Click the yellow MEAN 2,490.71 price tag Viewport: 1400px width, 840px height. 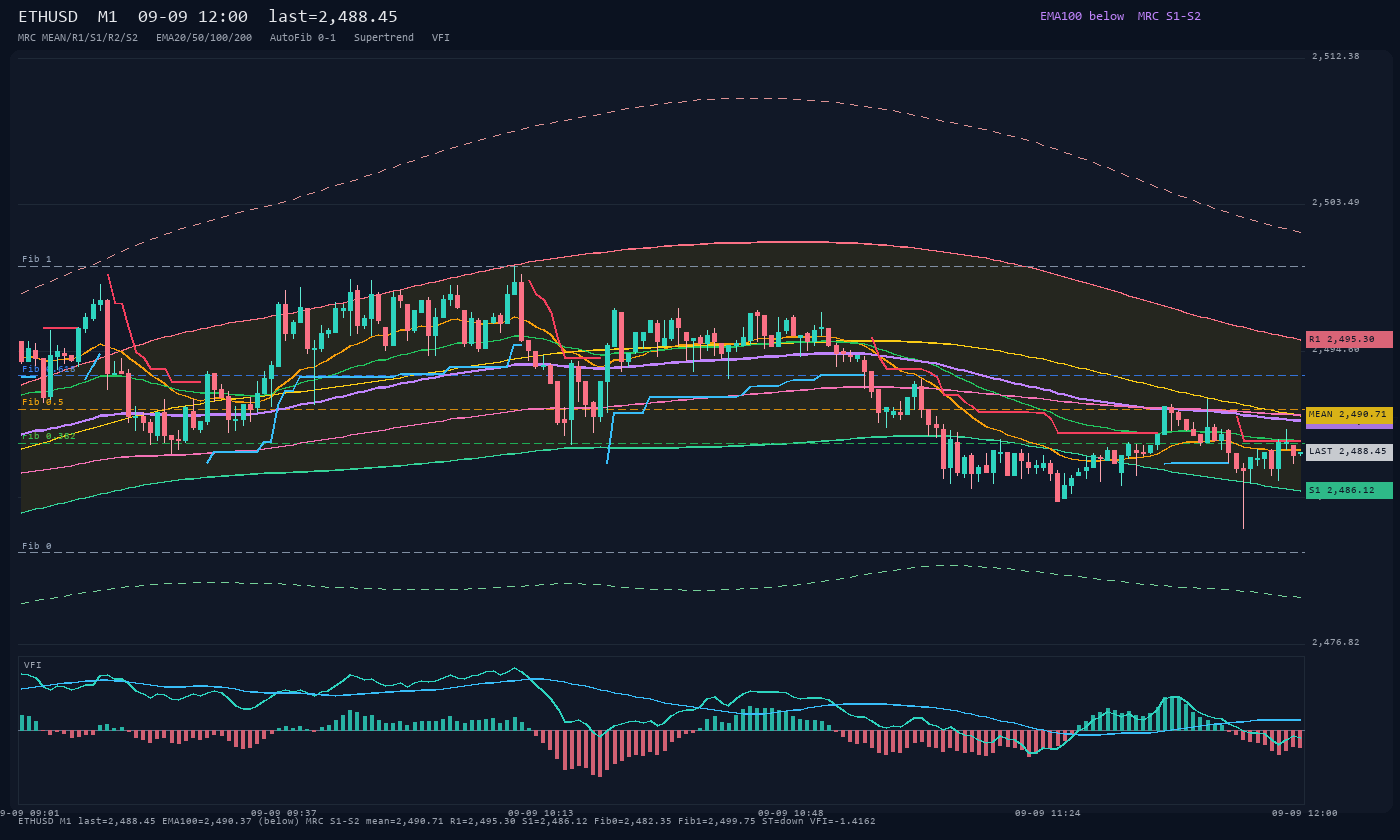1349,415
